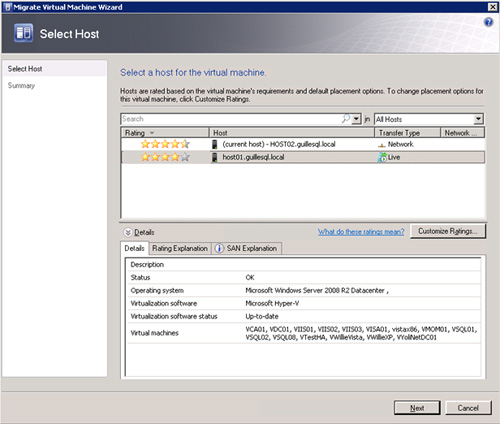Collapse the Details section chevron
Screen dimensions: 500x424
[128, 232]
